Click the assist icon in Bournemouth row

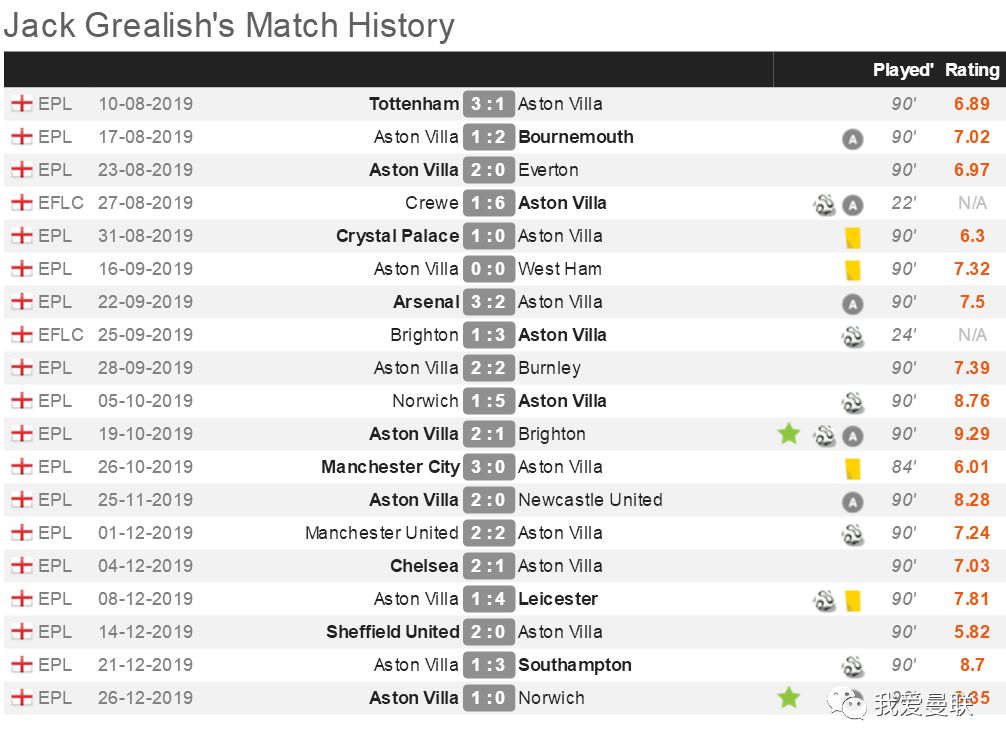click(852, 138)
